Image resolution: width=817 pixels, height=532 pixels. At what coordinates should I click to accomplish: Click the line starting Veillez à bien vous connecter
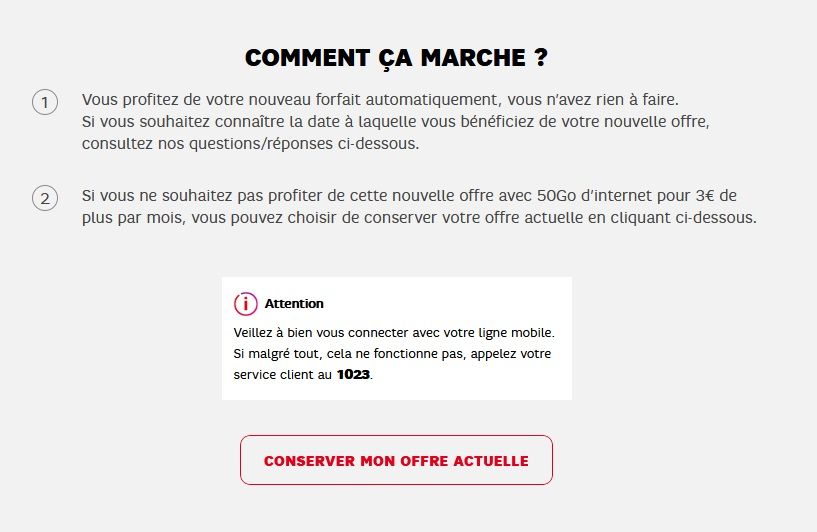[x=393, y=332]
